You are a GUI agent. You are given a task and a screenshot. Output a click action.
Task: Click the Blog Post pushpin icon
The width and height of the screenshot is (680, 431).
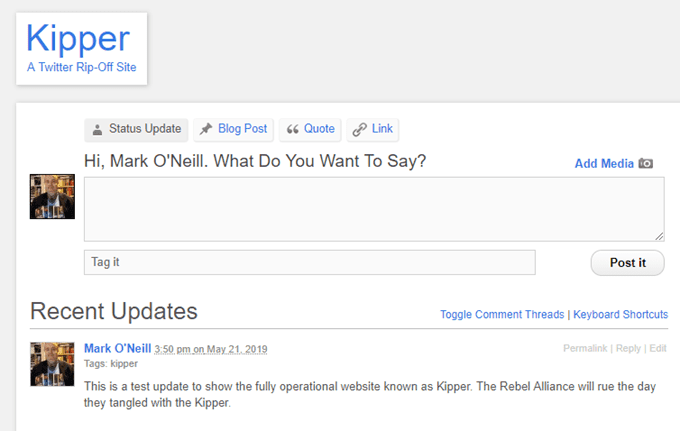[x=206, y=129]
